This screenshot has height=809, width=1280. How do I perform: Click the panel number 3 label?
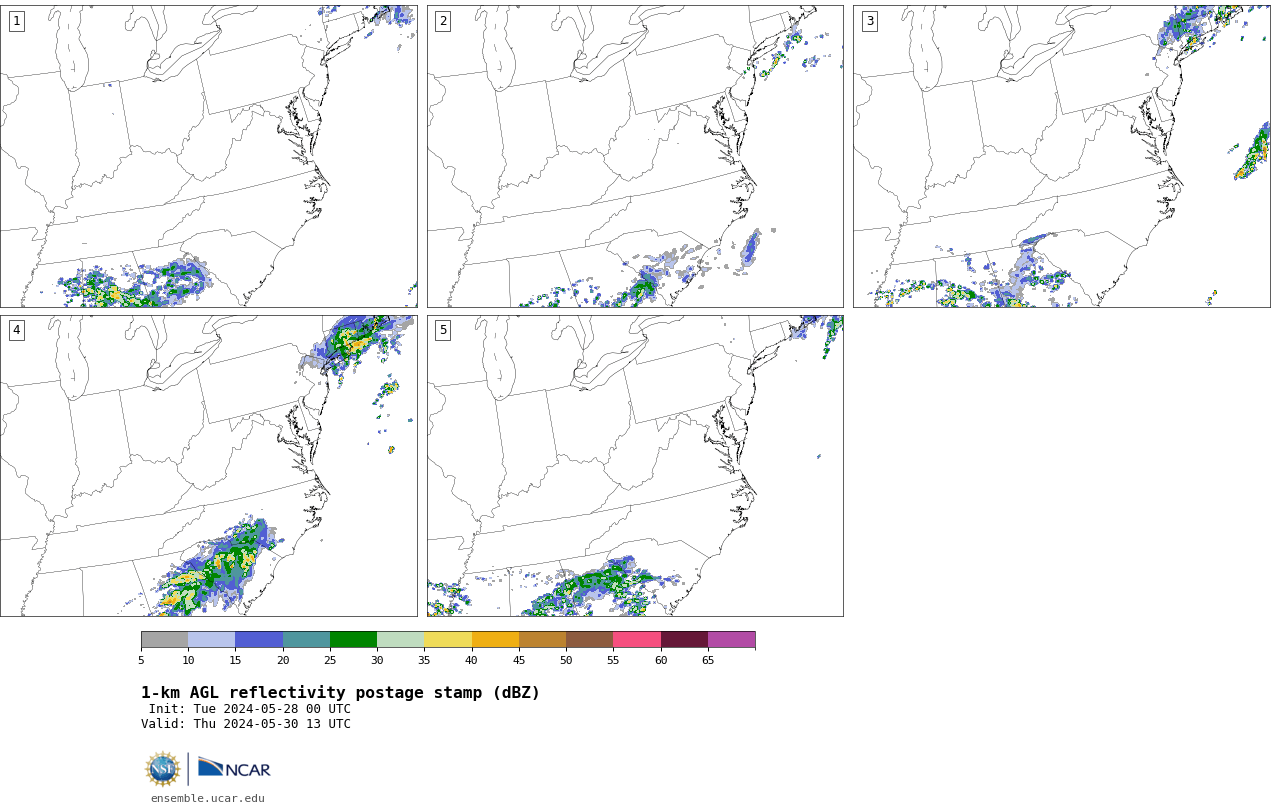[869, 21]
